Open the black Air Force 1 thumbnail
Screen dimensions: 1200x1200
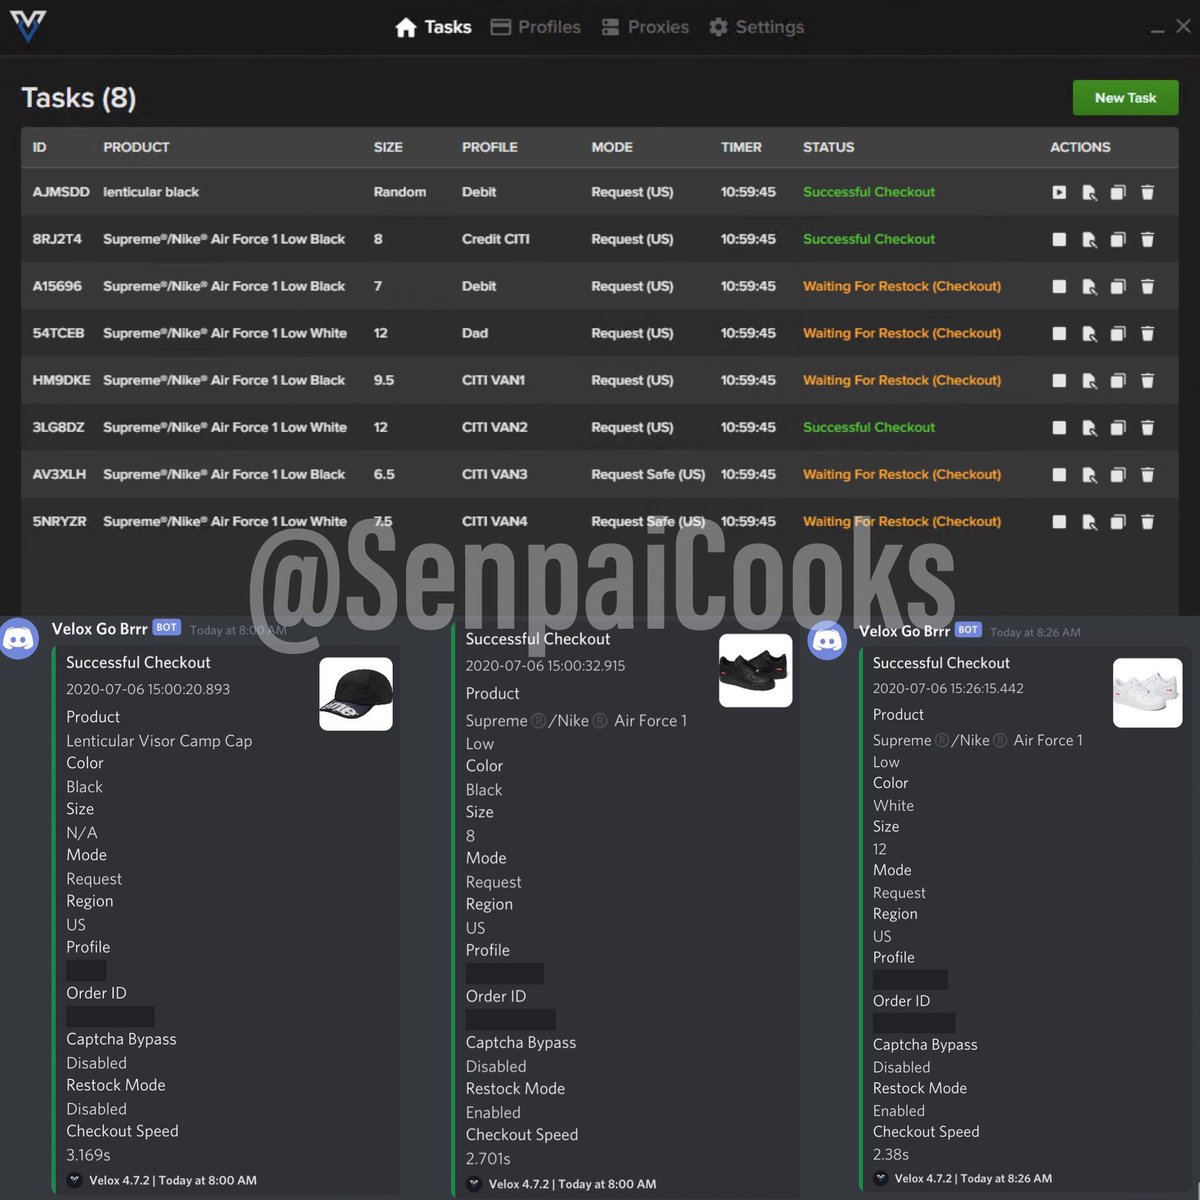click(755, 670)
